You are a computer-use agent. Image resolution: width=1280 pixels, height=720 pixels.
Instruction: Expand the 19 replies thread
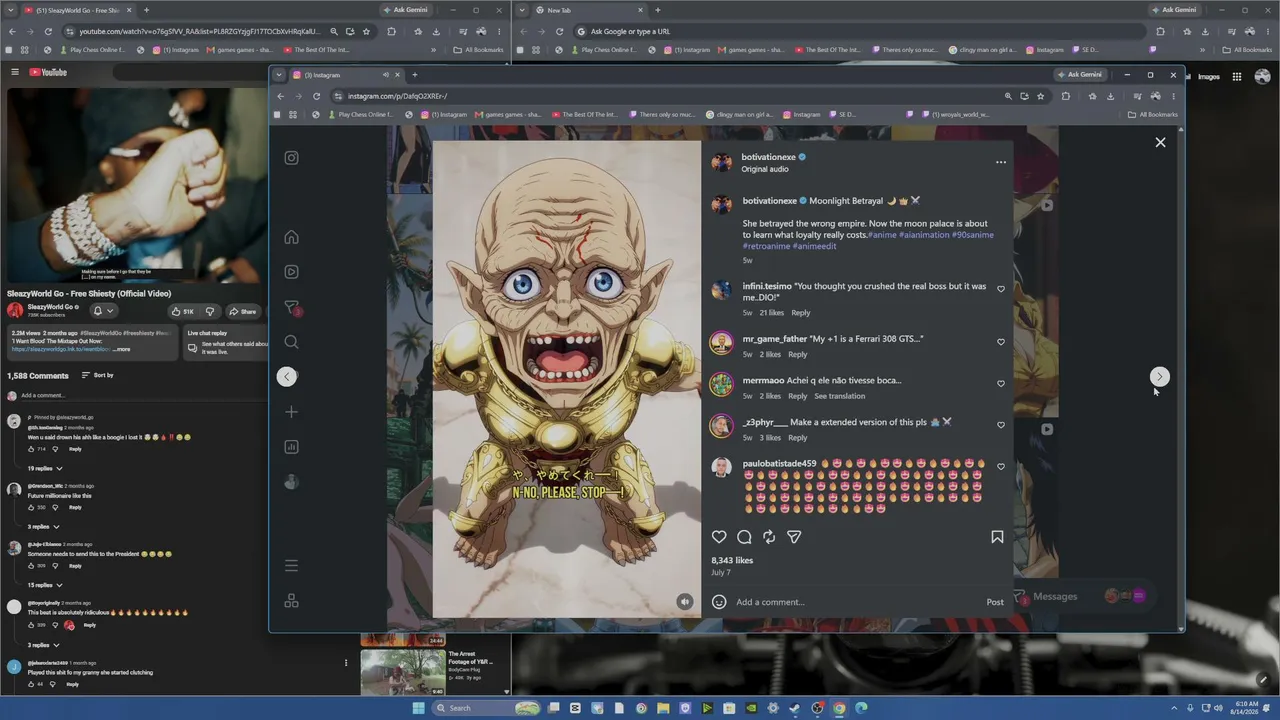coord(45,468)
